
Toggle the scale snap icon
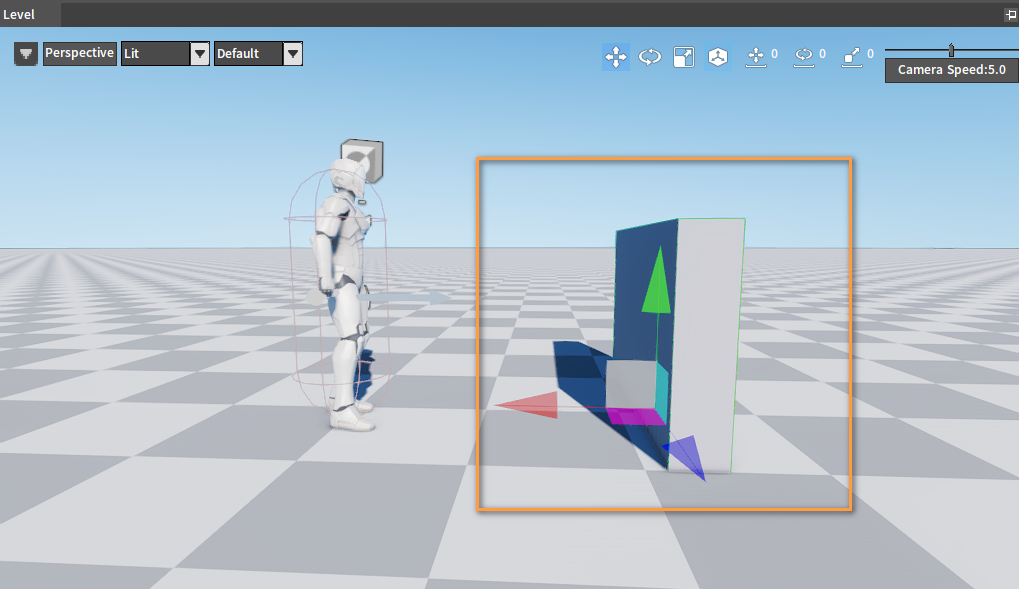852,57
